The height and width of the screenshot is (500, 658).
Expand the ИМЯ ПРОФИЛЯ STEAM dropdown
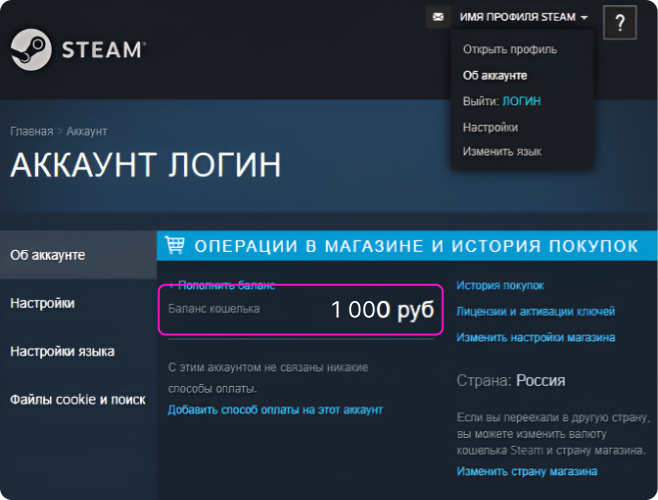[x=523, y=17]
